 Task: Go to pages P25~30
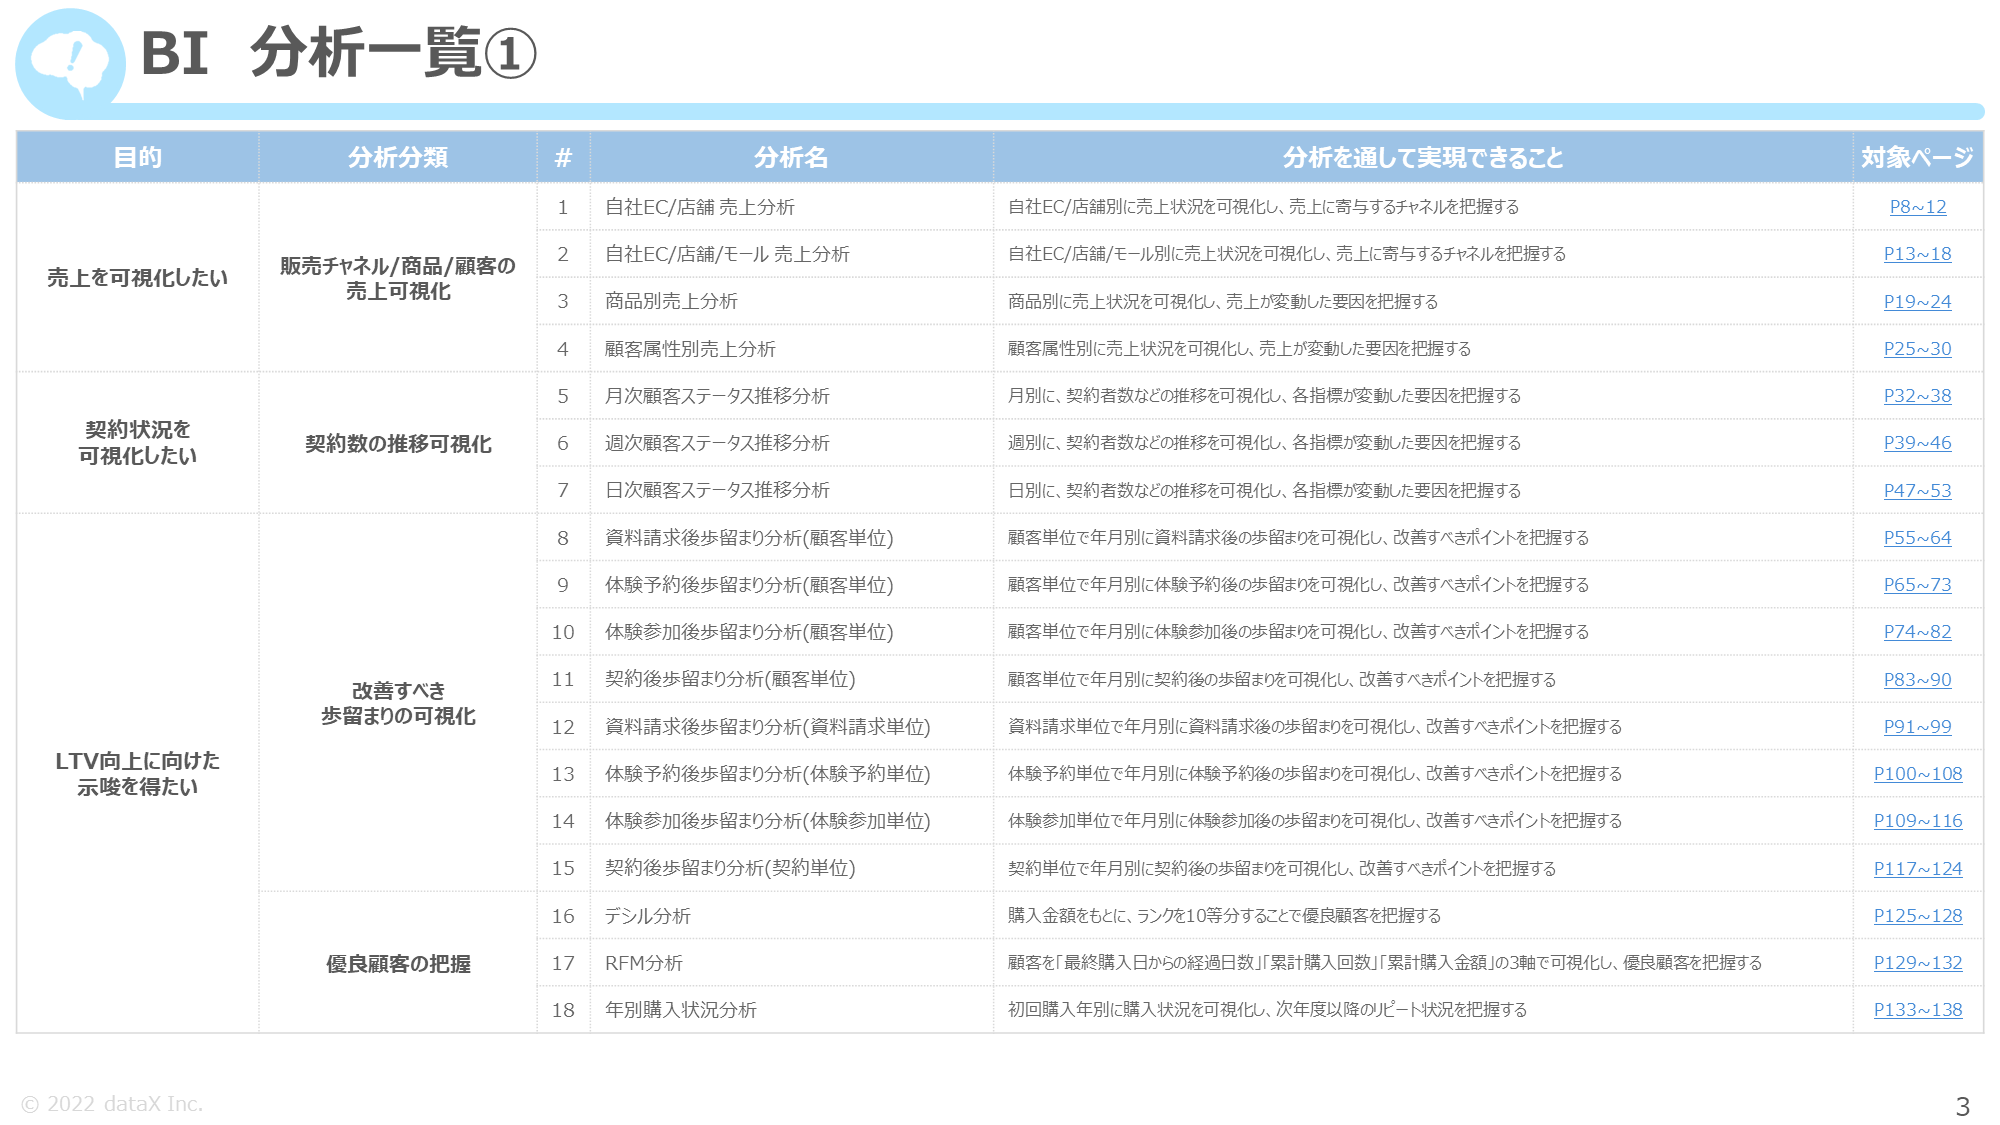(1917, 349)
